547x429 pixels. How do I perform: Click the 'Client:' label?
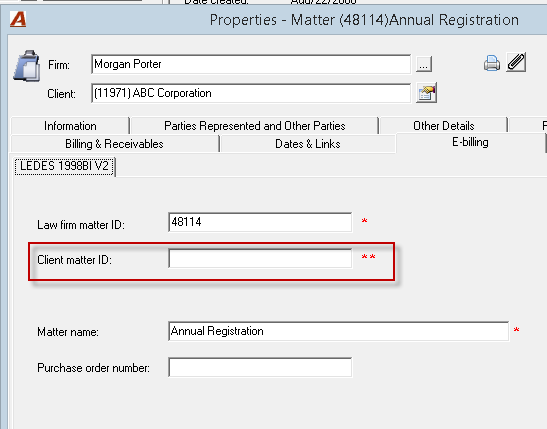(x=61, y=94)
